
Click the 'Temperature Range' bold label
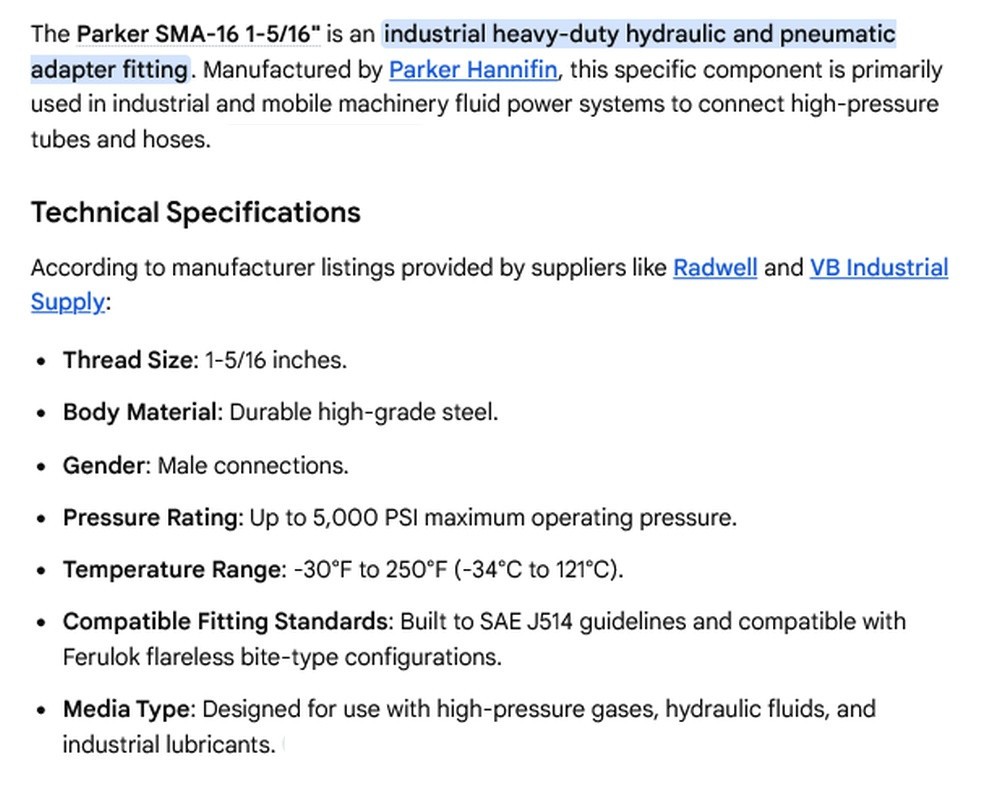[174, 569]
